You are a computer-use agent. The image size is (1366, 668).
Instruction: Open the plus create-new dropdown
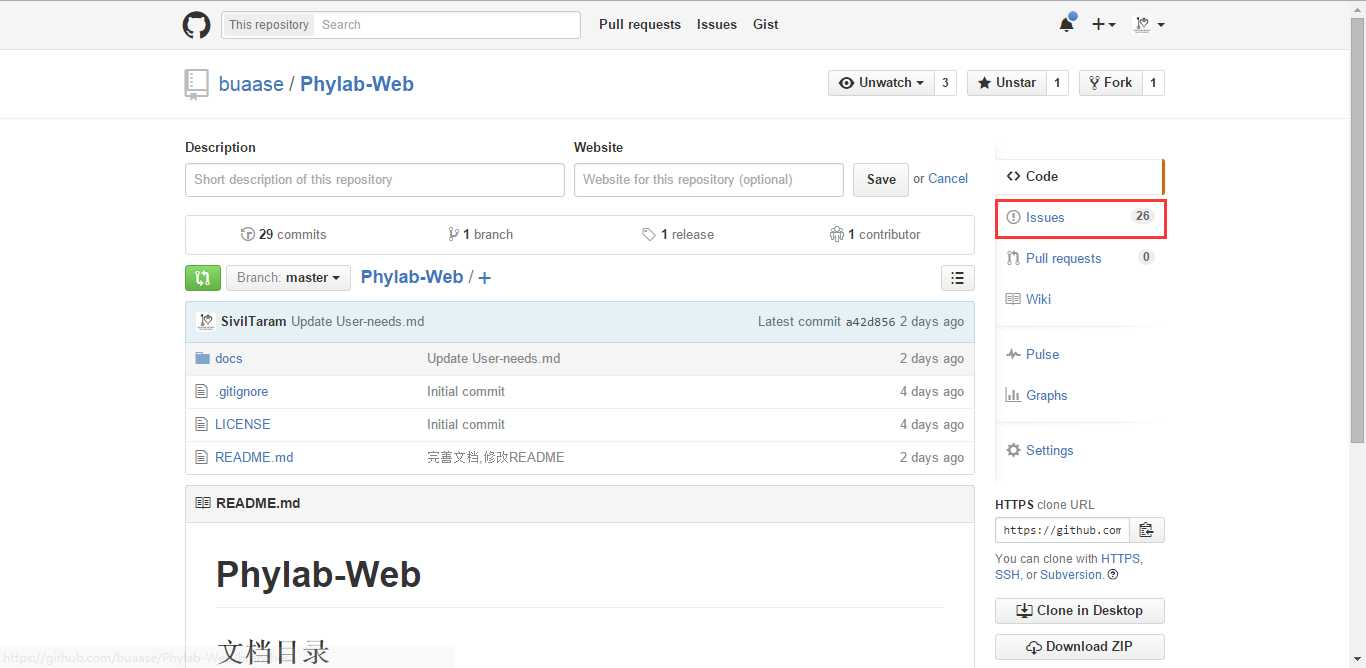[x=1104, y=24]
